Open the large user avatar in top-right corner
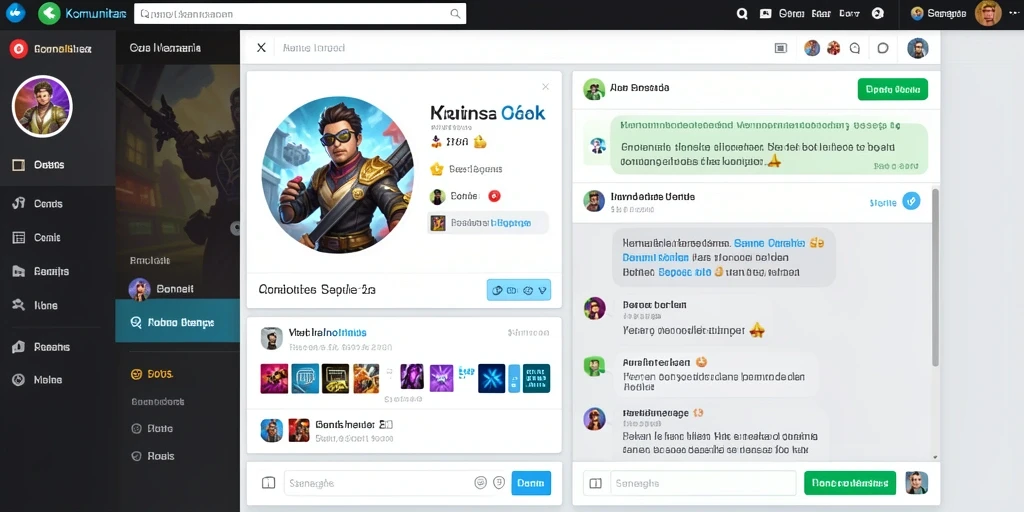This screenshot has width=1024, height=512. pos(988,13)
